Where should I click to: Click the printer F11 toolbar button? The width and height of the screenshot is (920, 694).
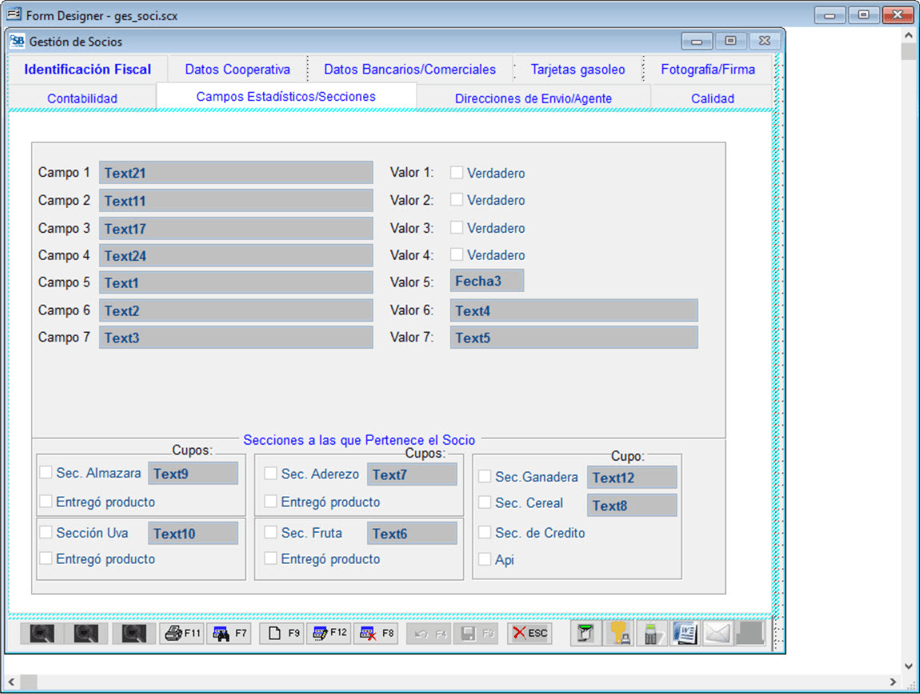182,633
